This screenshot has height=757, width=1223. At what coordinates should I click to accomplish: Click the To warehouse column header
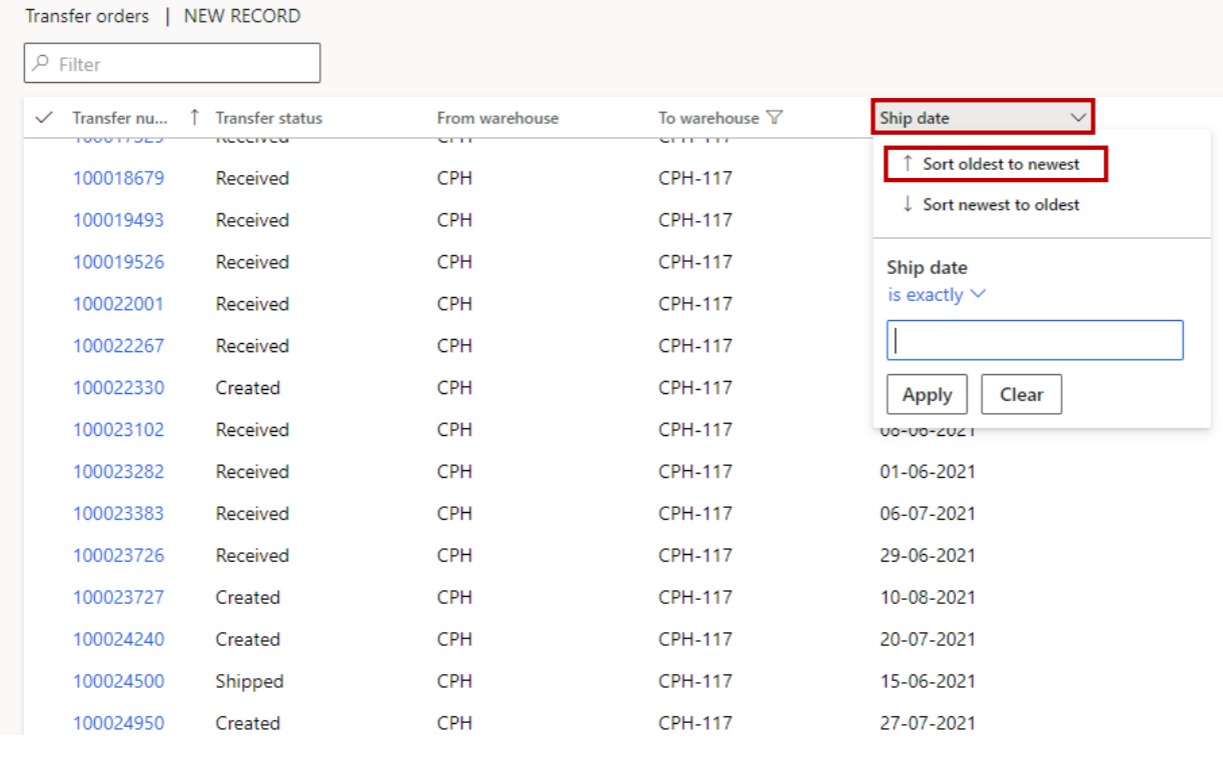[x=708, y=118]
